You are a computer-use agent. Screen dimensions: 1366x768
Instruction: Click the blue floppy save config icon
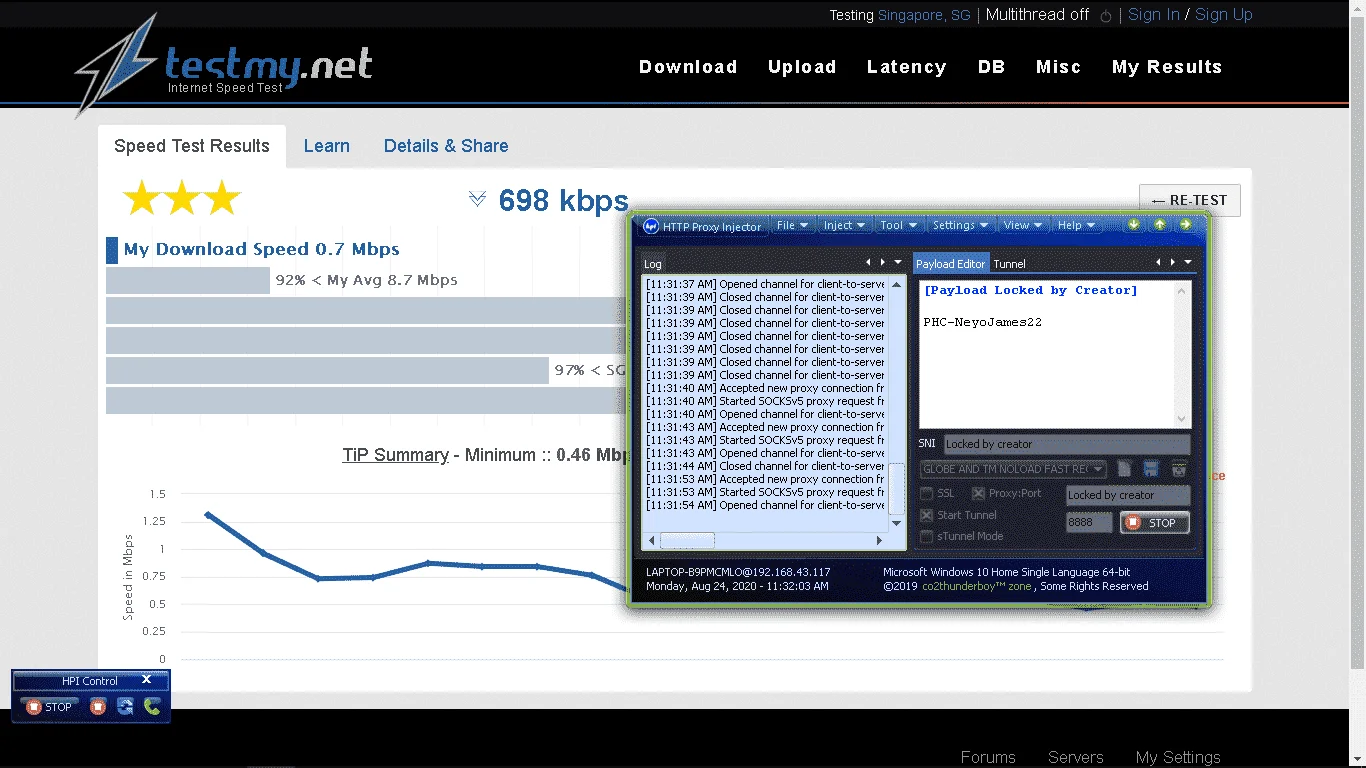tap(1151, 469)
